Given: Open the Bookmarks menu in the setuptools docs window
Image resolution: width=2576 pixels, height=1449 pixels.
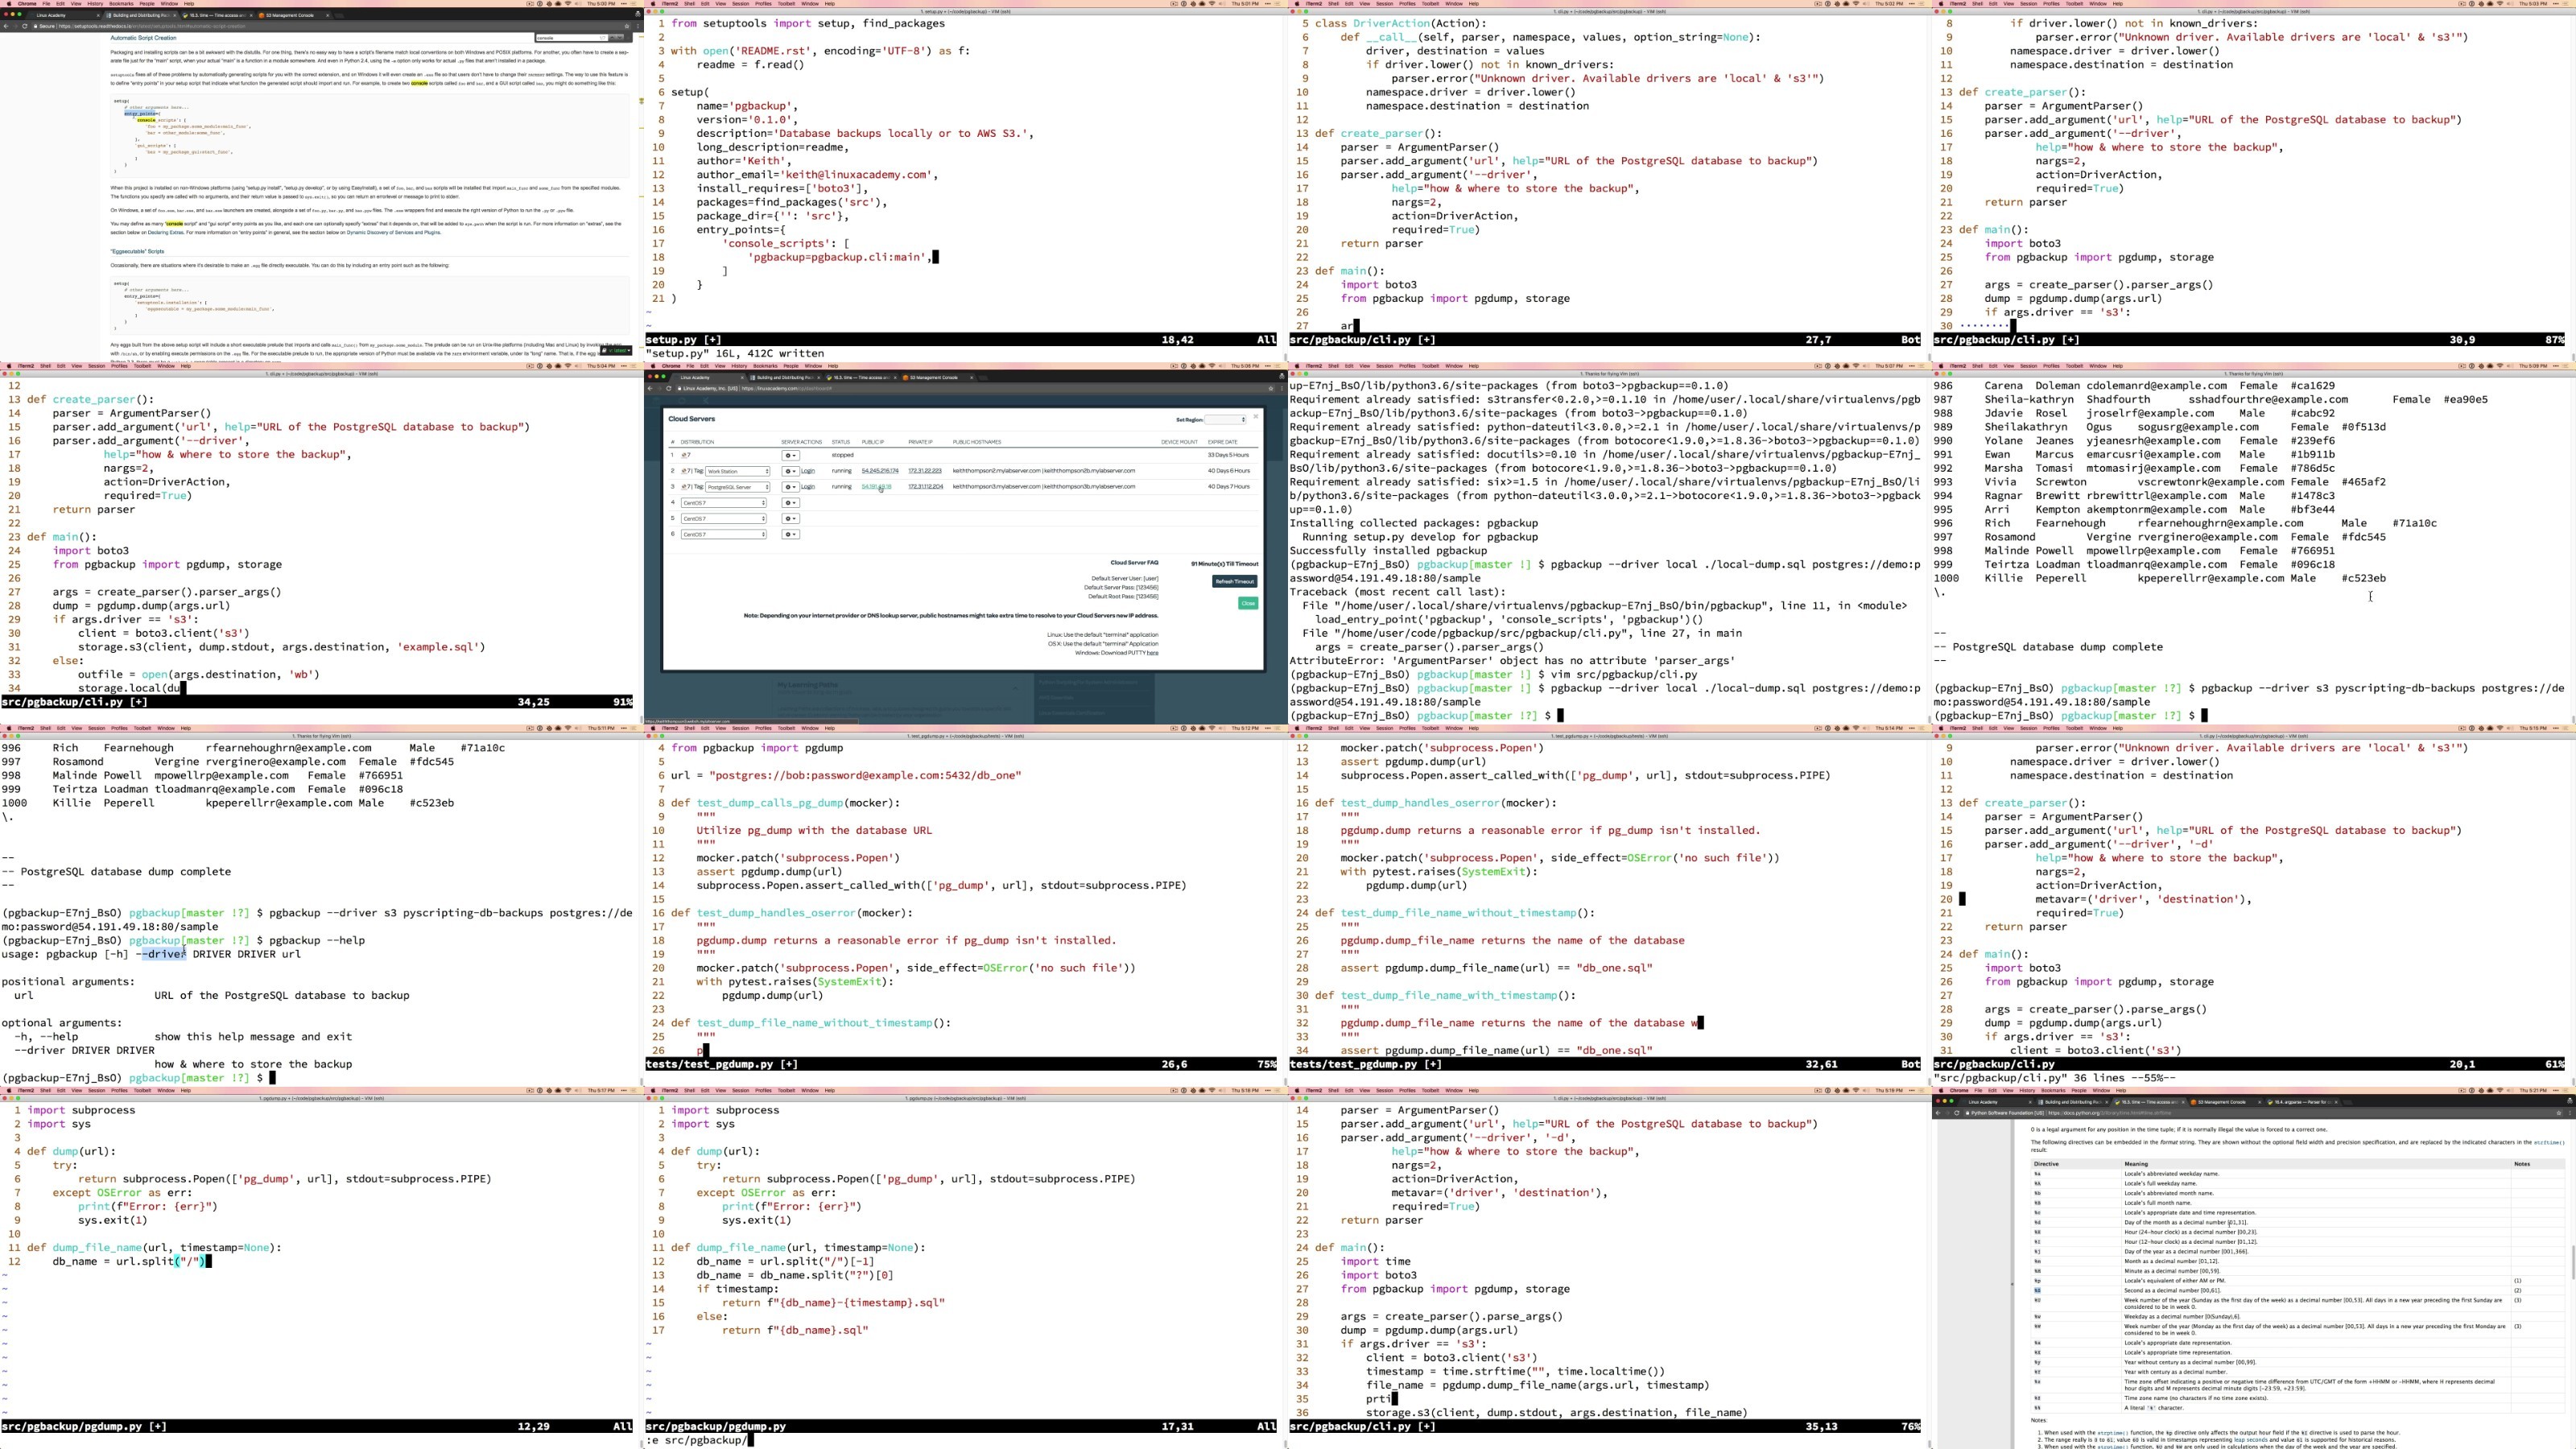Looking at the screenshot, I should (x=121, y=3).
